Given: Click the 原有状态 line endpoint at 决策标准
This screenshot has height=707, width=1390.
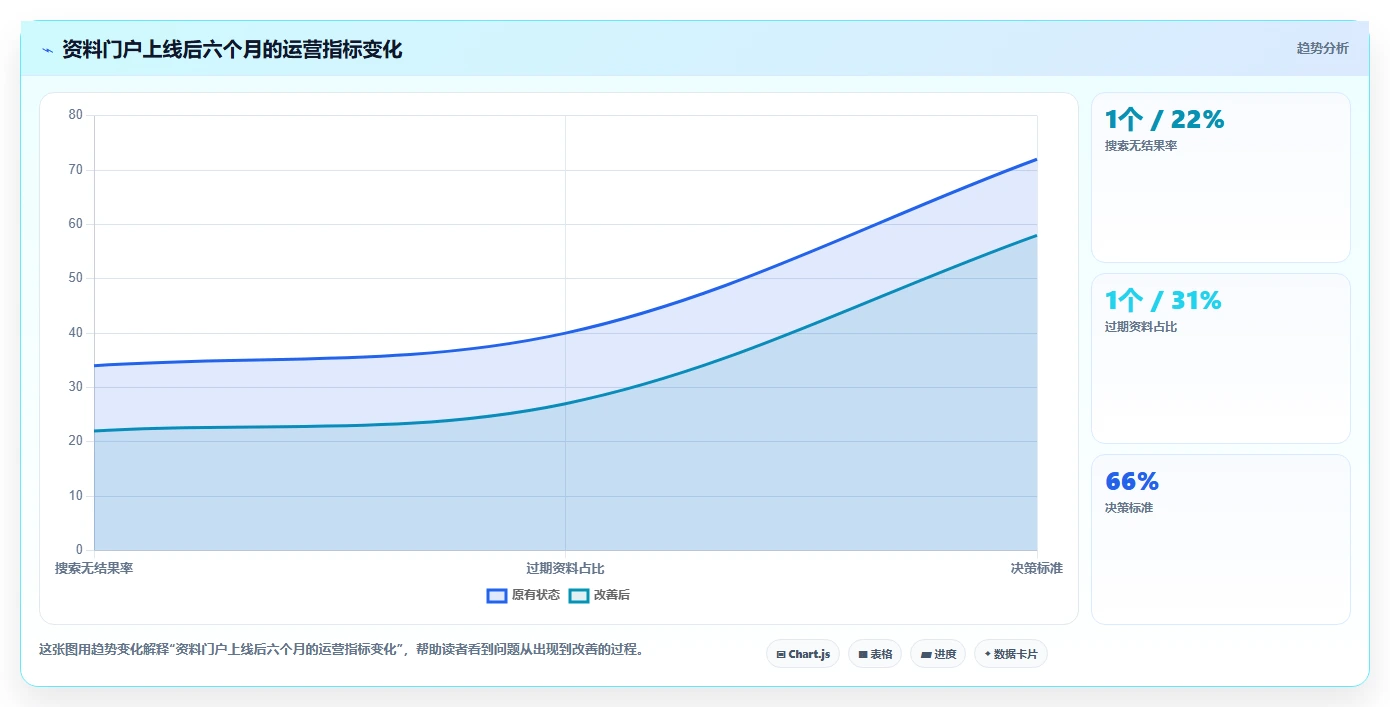Looking at the screenshot, I should (x=1037, y=159).
